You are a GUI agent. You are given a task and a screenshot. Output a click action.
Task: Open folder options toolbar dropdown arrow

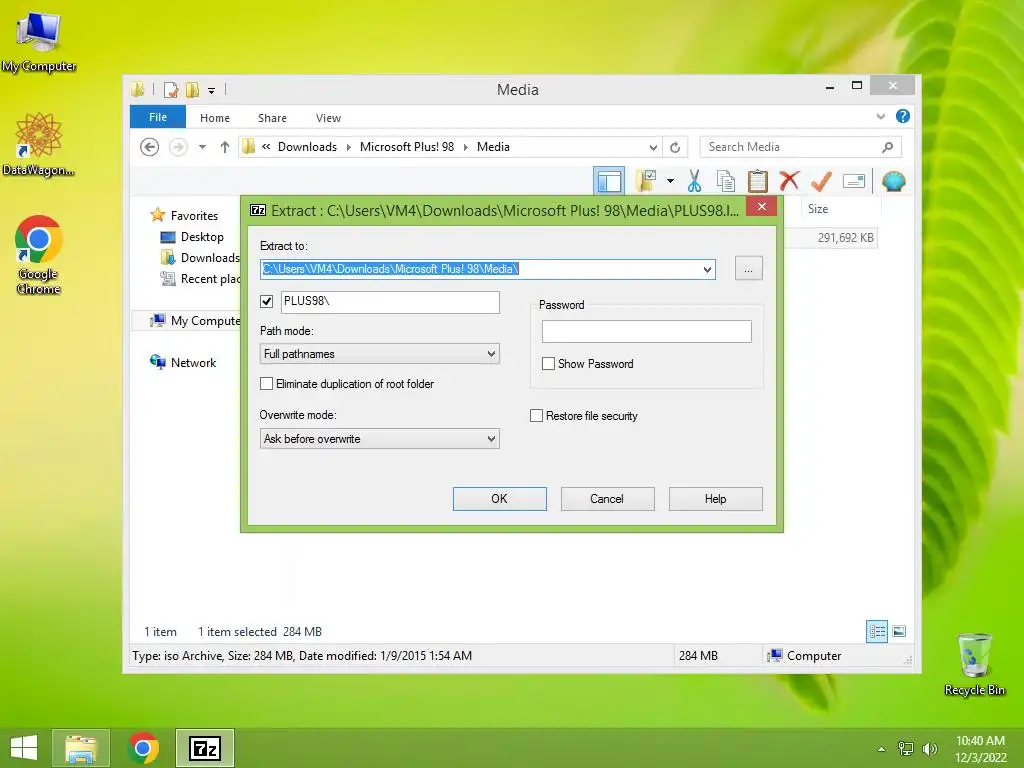(670, 181)
